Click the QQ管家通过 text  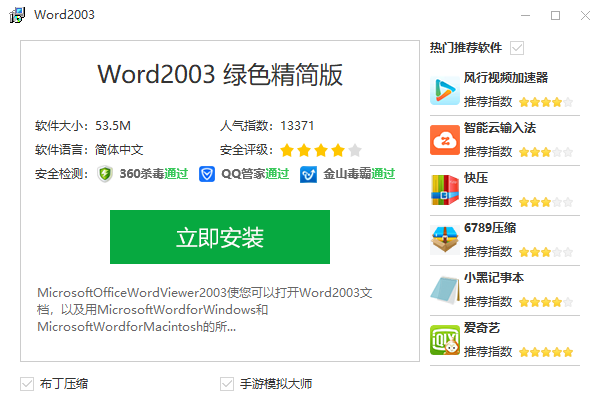pos(255,174)
